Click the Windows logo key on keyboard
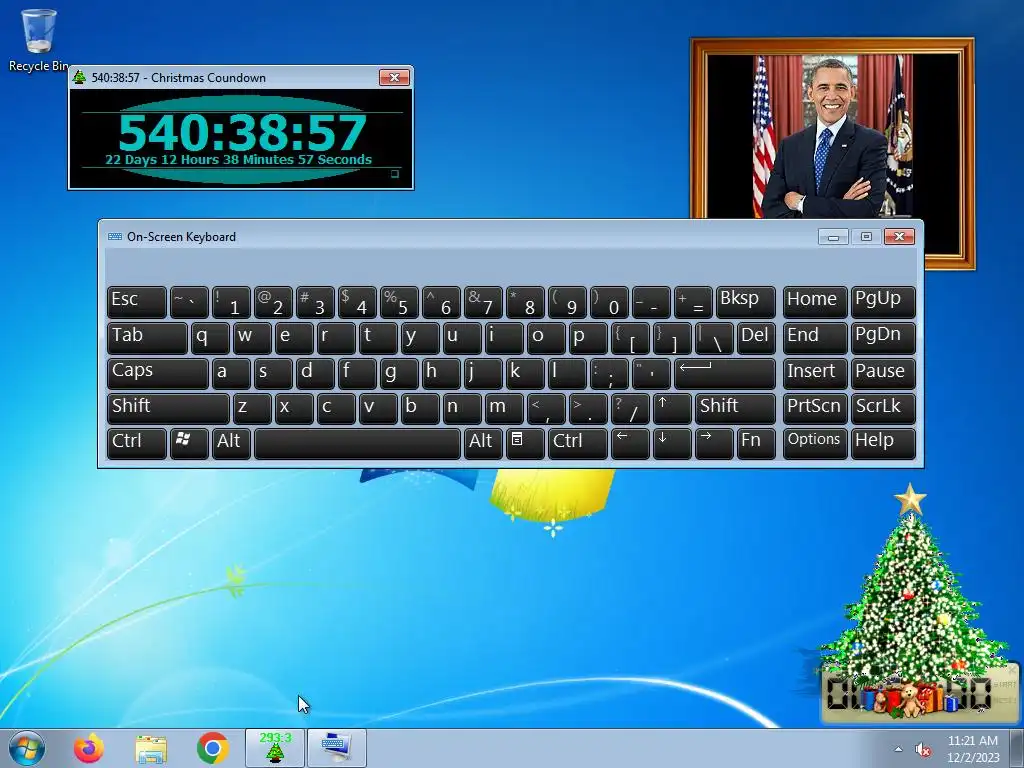Viewport: 1024px width, 768px height. [x=189, y=443]
